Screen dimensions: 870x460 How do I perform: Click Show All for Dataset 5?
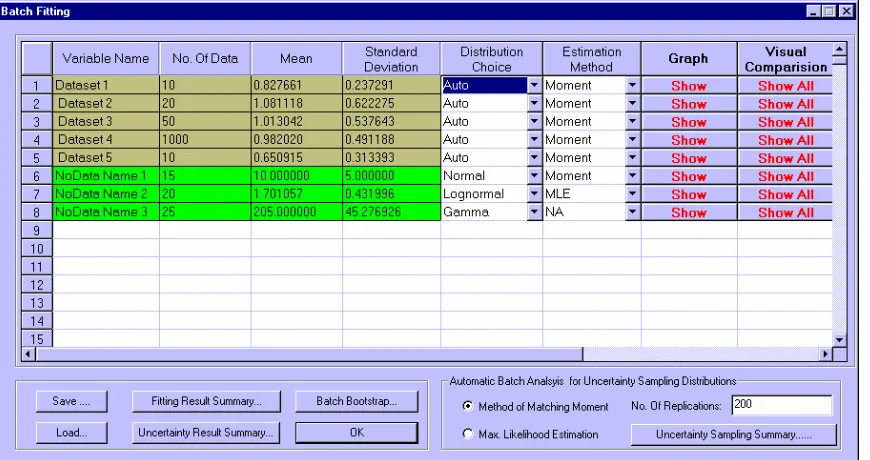pos(785,158)
